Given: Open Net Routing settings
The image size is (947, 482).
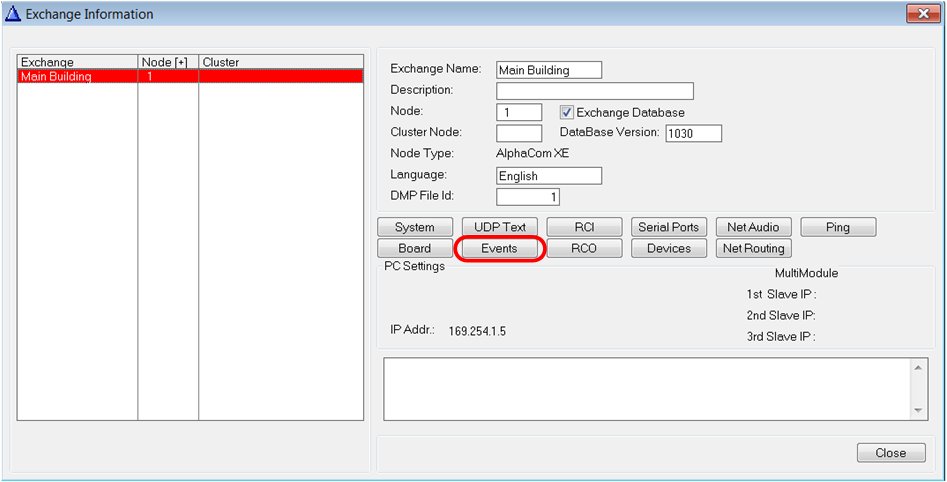Looking at the screenshot, I should click(753, 248).
